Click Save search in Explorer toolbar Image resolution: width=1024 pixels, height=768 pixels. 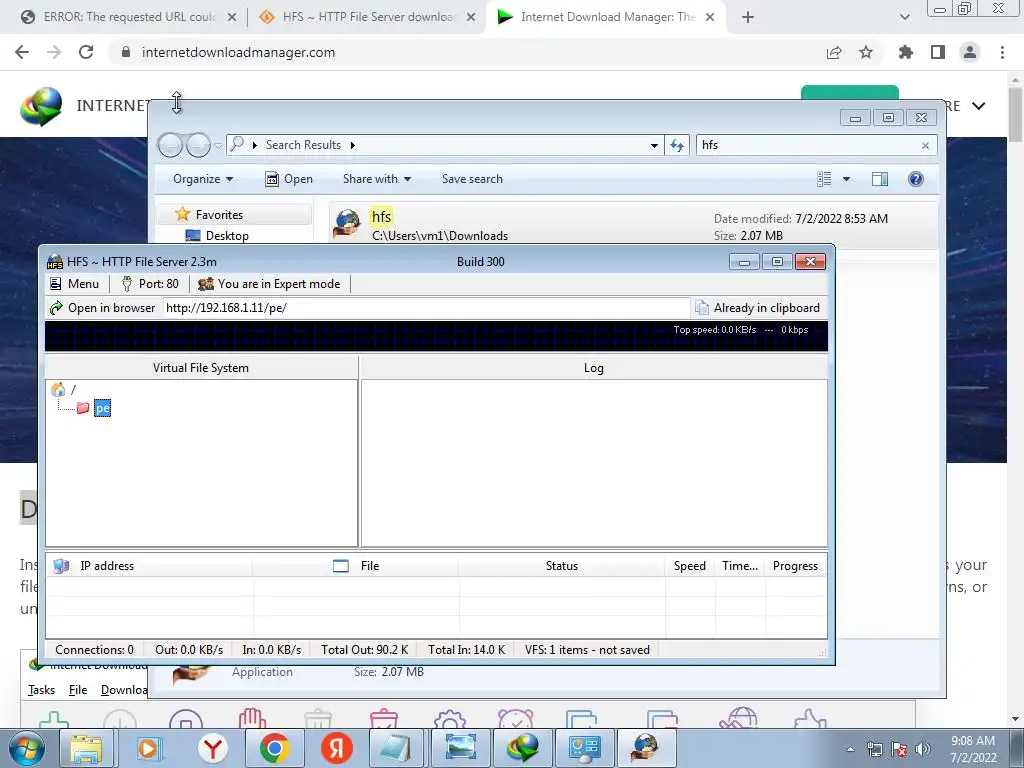click(472, 179)
